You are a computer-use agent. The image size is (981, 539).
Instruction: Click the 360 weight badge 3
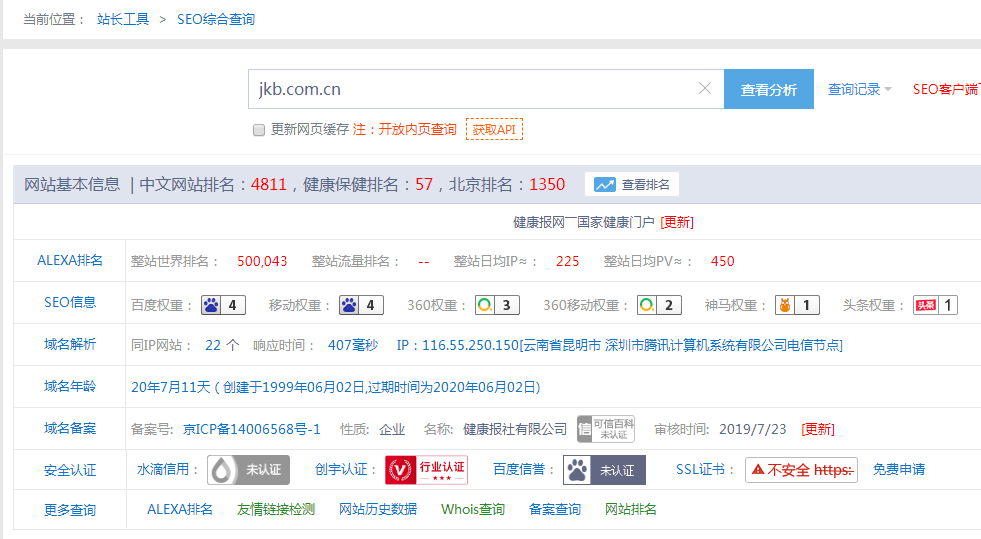pyautogui.click(x=497, y=305)
